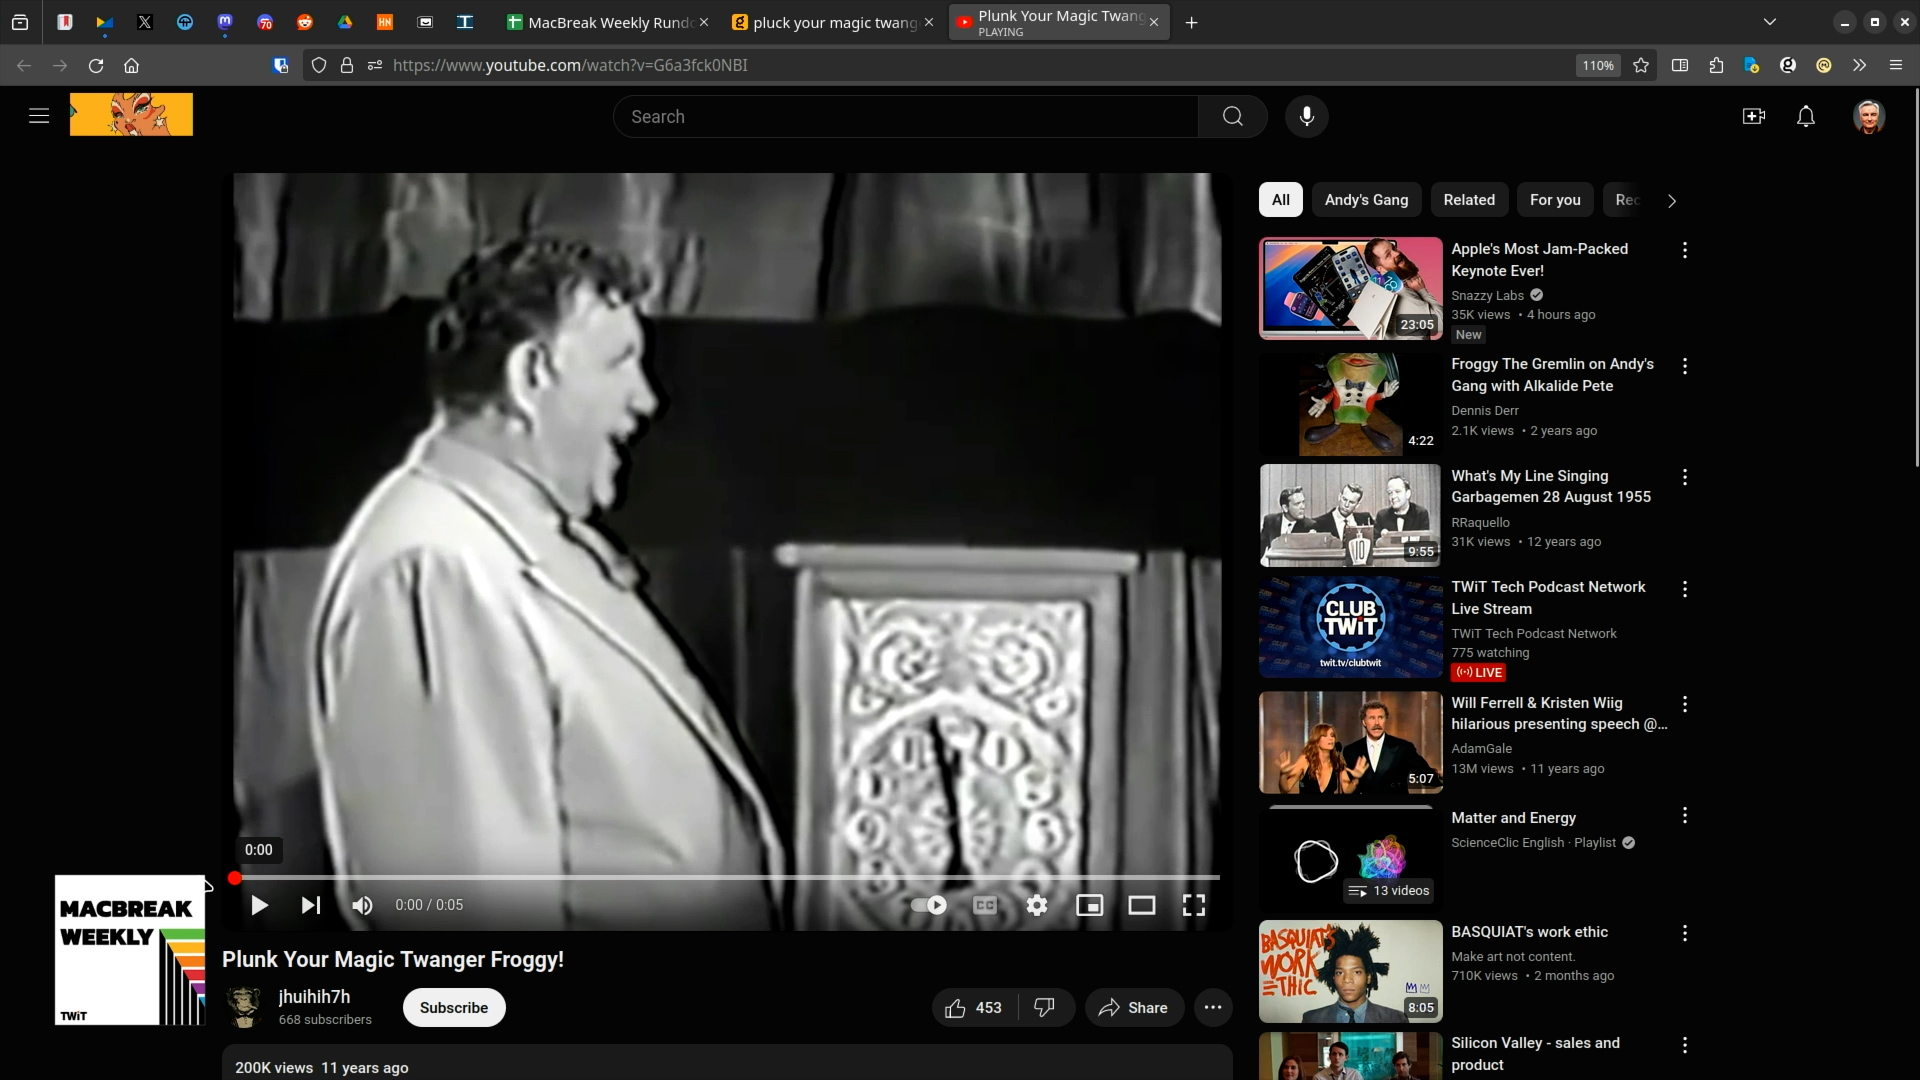Click the Share button
Image resolution: width=1920 pixels, height=1080 pixels.
(1133, 1008)
